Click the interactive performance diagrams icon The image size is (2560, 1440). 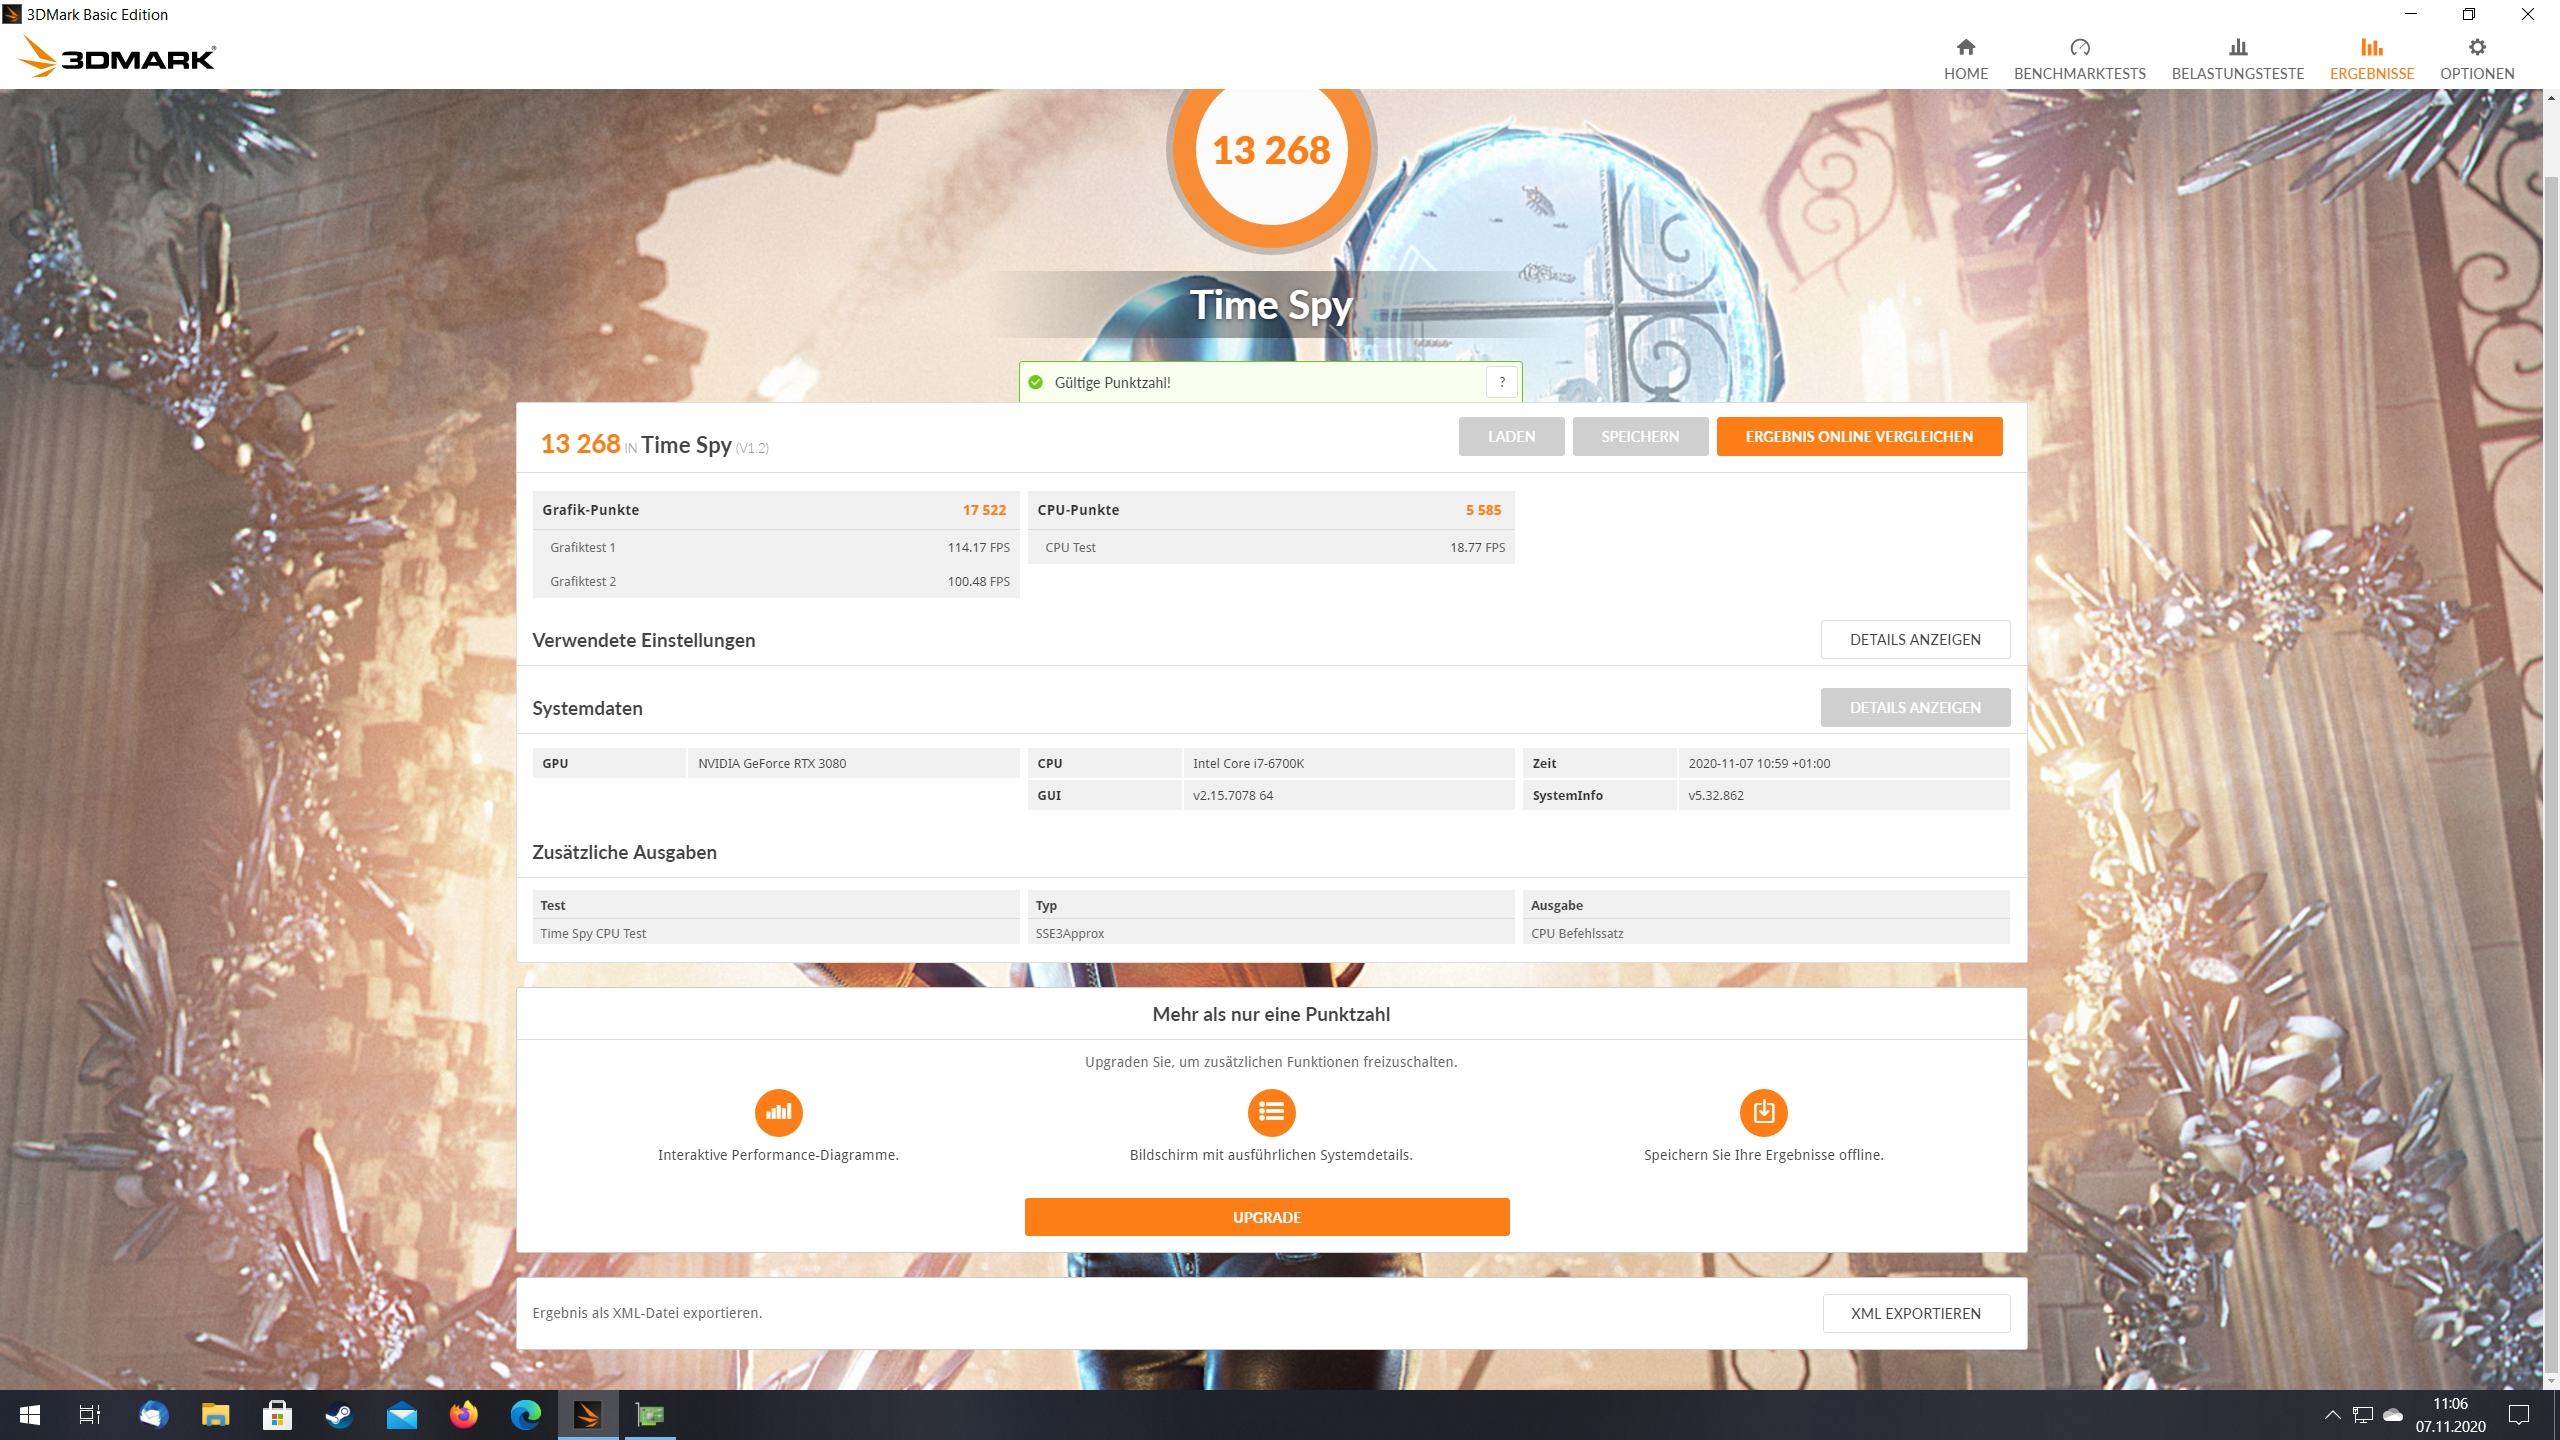[778, 1113]
